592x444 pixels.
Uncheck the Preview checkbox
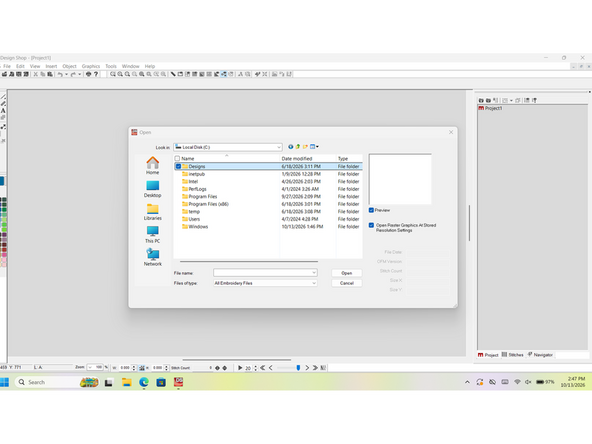point(371,210)
